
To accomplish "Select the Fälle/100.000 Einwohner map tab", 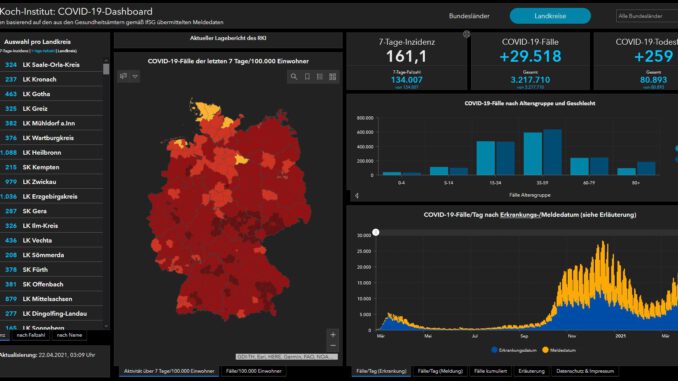I will coord(253,371).
